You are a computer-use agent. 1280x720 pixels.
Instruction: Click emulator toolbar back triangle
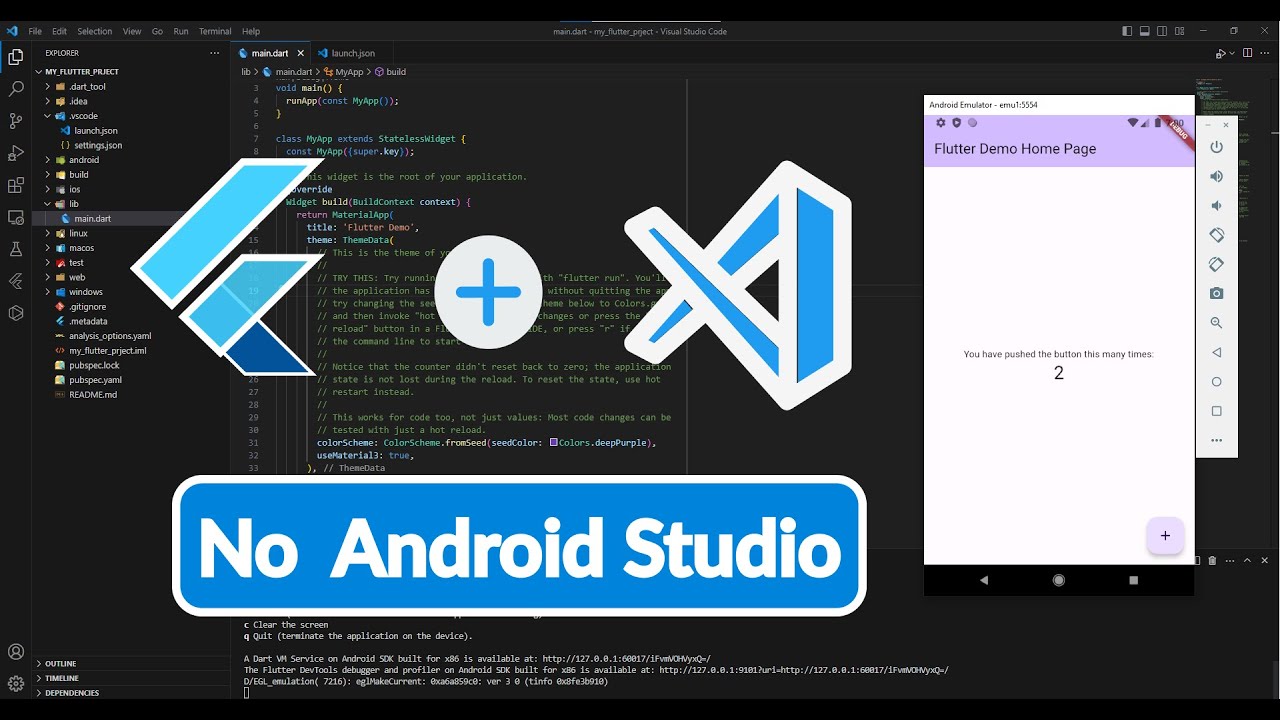1217,352
